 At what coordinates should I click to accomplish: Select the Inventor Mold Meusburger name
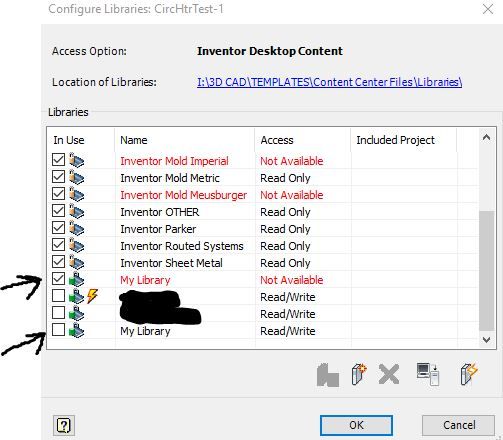(x=183, y=195)
